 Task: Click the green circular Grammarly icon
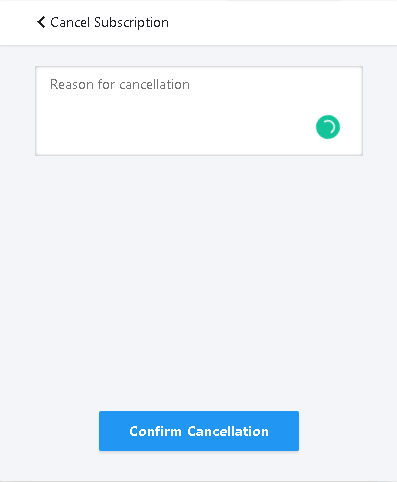coord(328,127)
